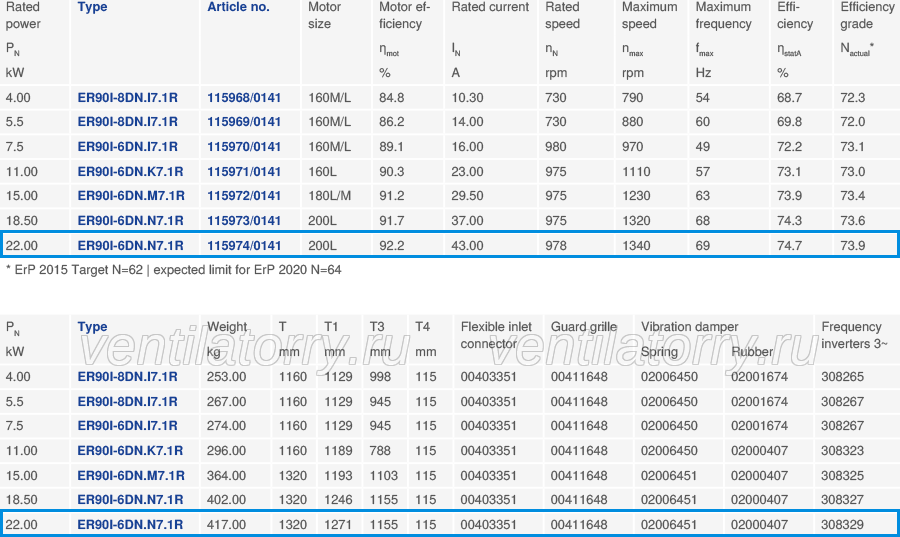Image resolution: width=900 pixels, height=537 pixels.
Task: Click ER90I-6DN.K7.1R type in 296.00 kg row
Action: coord(130,450)
